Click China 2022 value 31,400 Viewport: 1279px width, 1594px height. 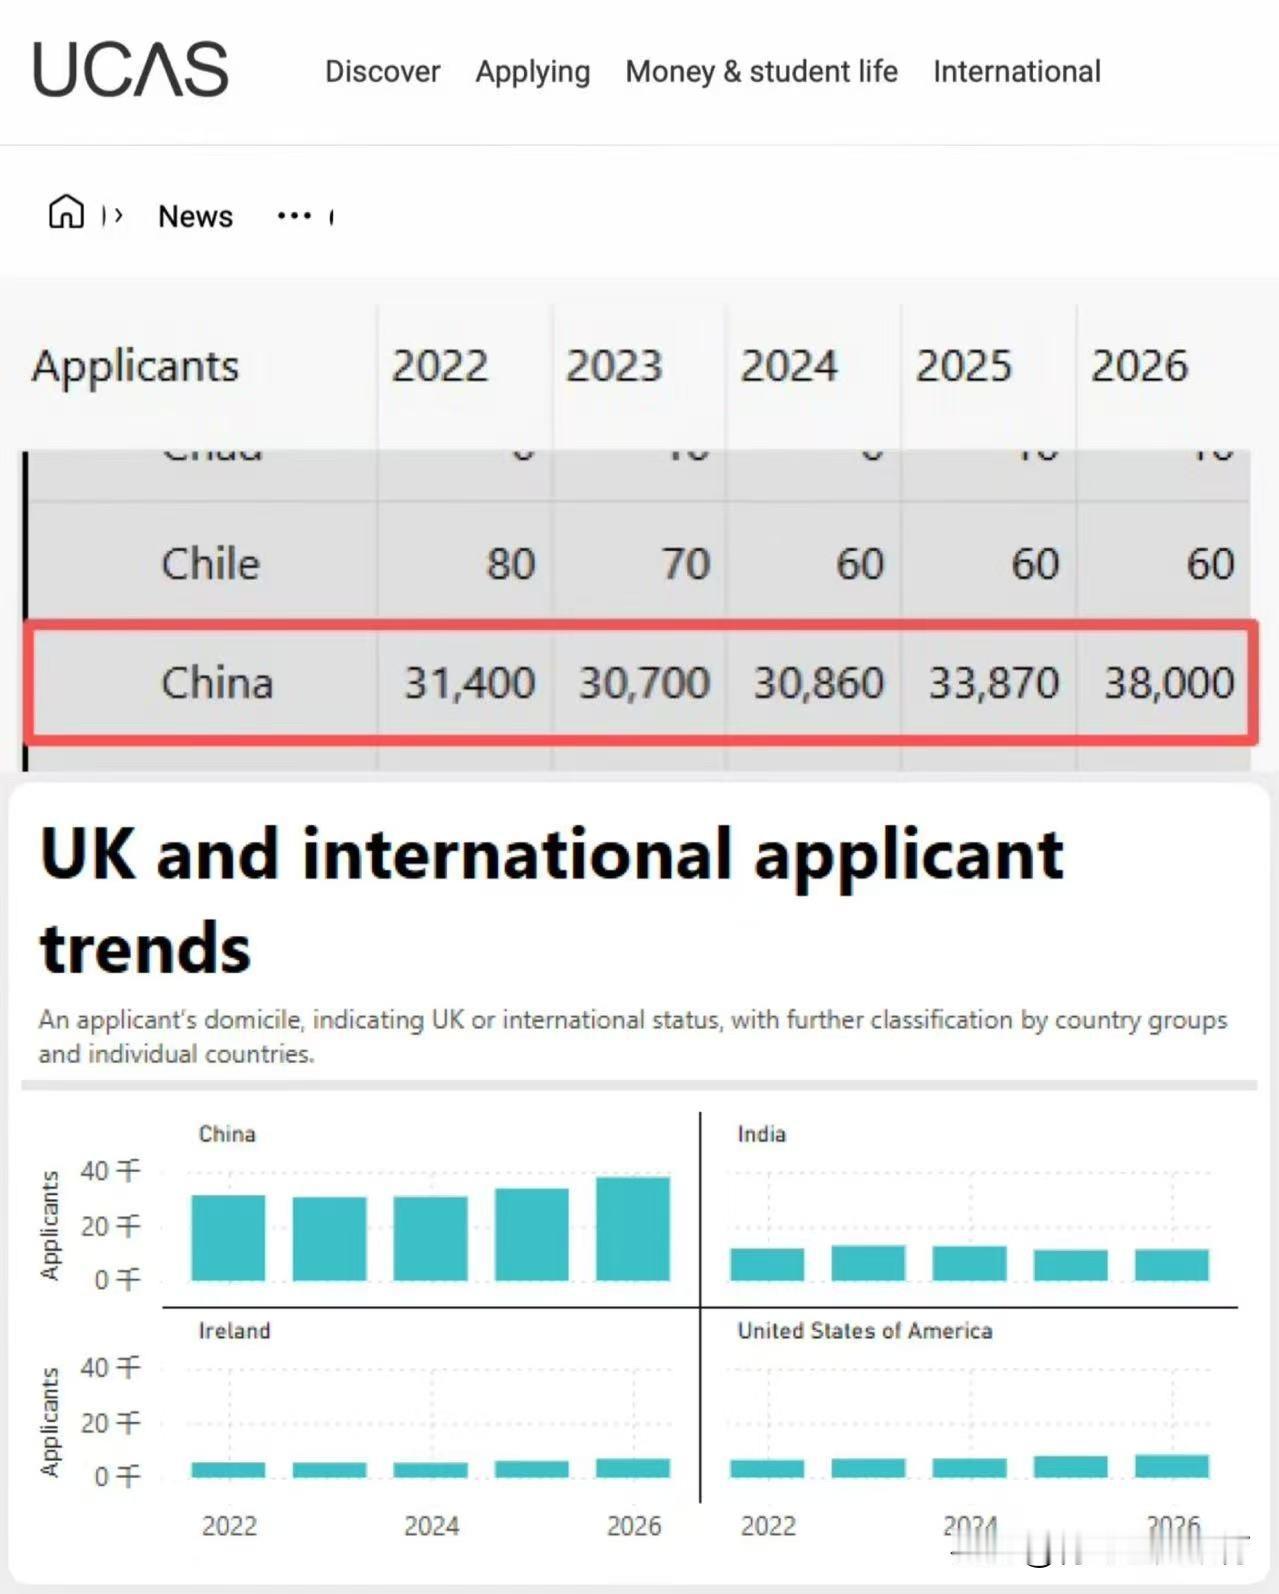coord(470,683)
